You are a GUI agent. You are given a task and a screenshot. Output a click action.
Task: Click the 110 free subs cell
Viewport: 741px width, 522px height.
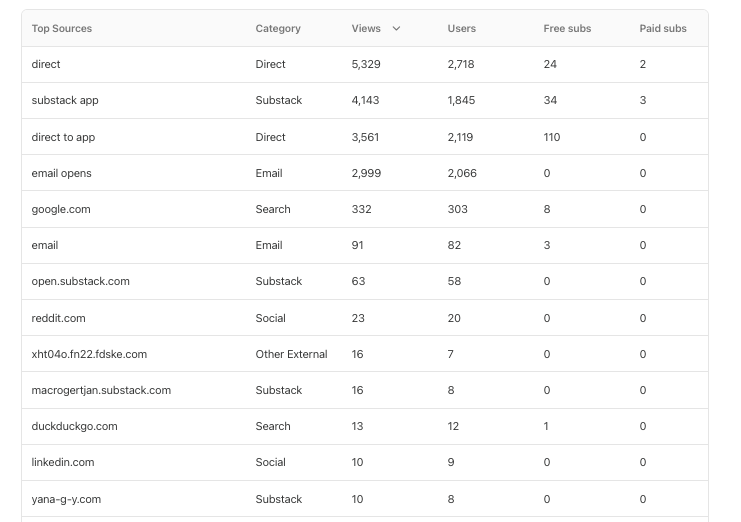551,137
